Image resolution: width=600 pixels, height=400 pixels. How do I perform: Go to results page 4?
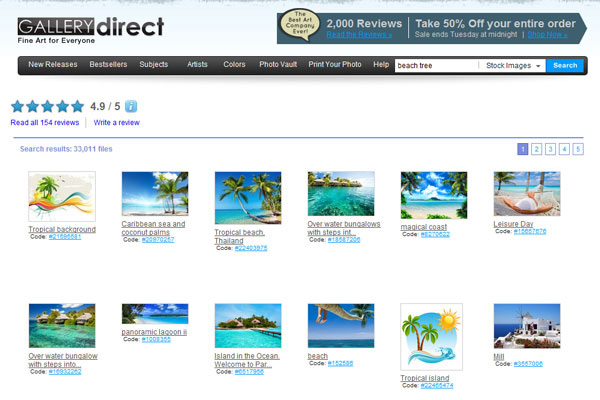(x=564, y=149)
